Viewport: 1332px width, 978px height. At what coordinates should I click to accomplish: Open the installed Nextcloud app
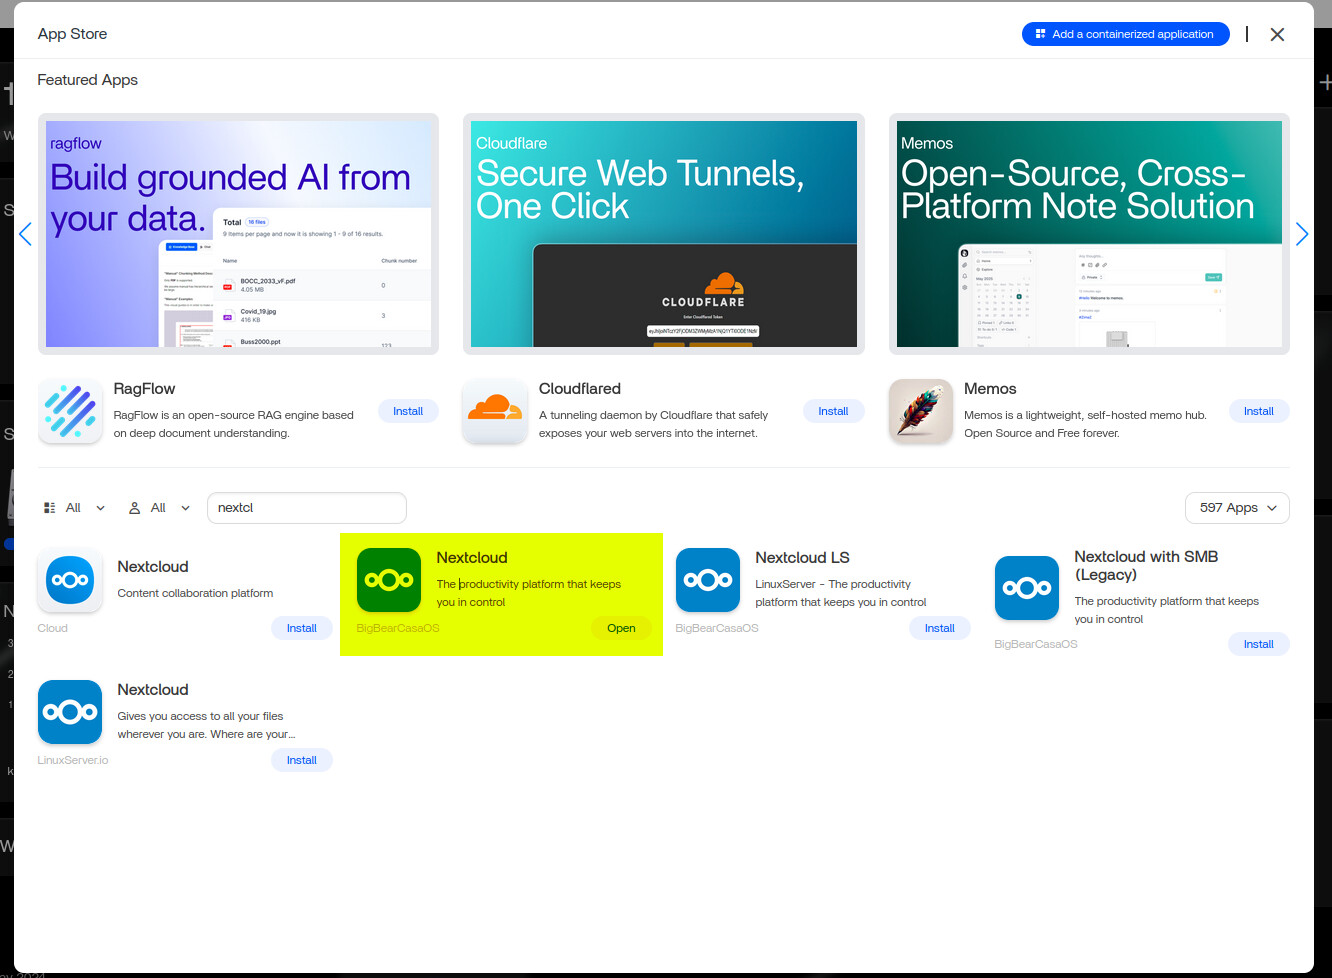coord(621,628)
